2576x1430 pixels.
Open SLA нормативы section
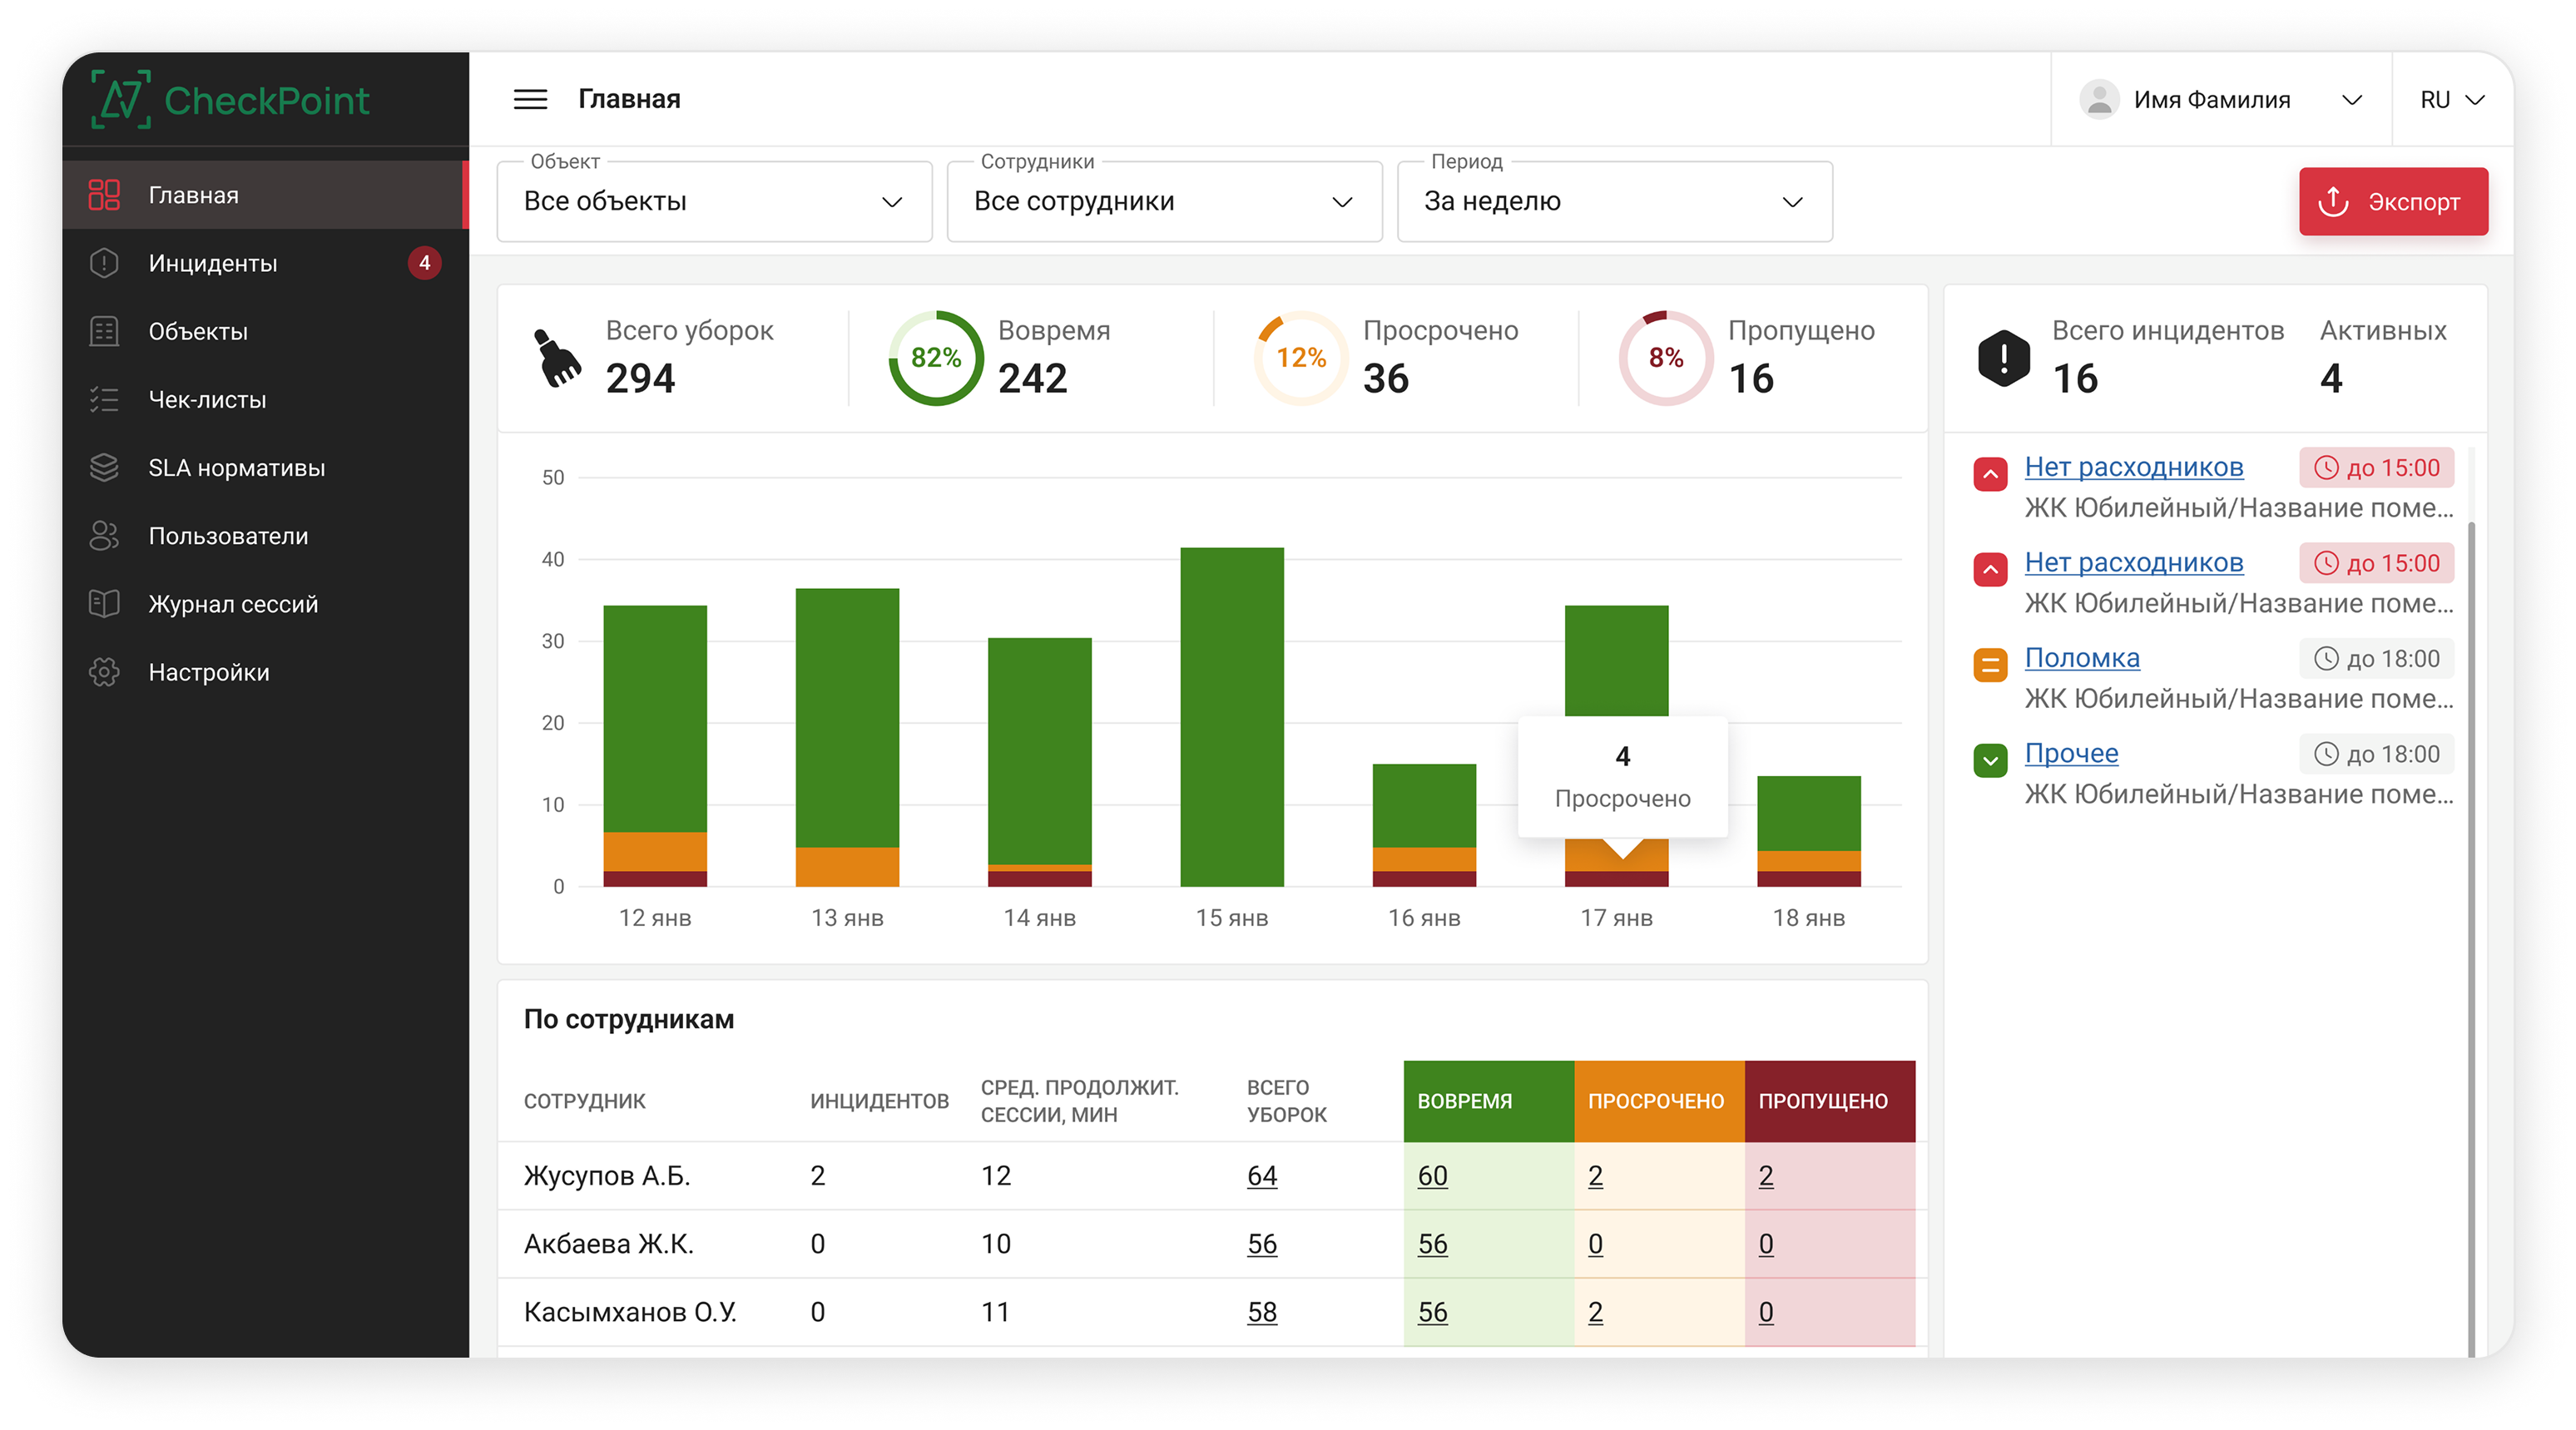[x=265, y=467]
